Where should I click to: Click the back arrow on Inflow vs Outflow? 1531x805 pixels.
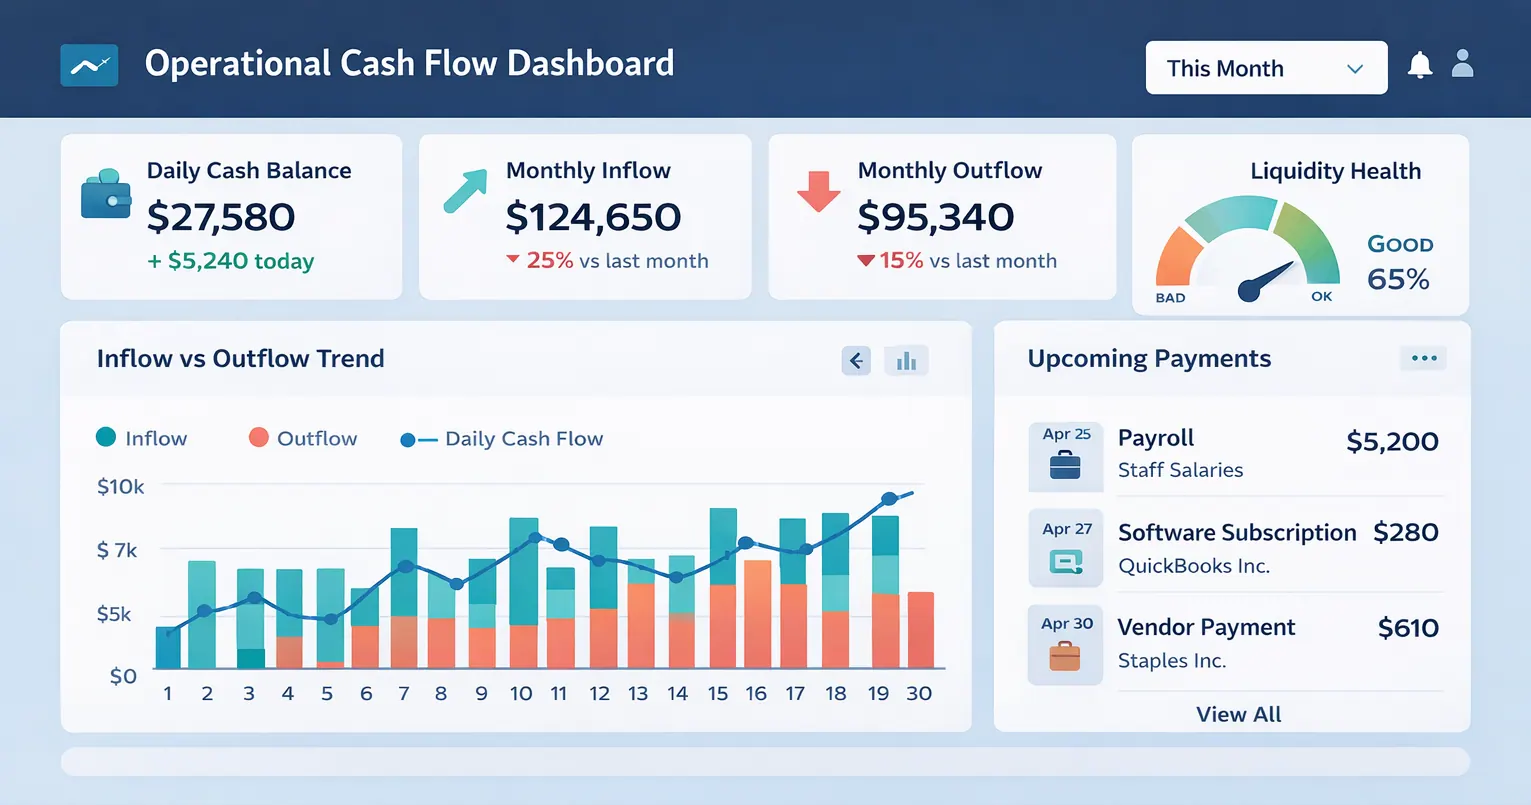pyautogui.click(x=856, y=360)
